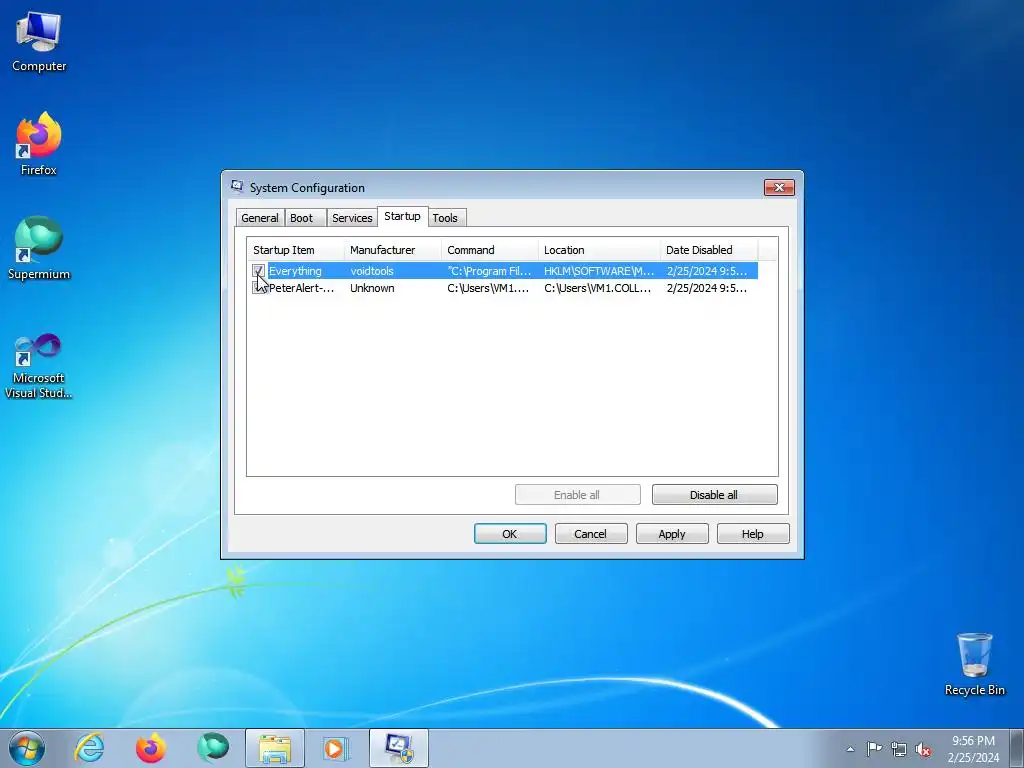
Task: Launch Supermium from the taskbar
Action: coord(213,748)
